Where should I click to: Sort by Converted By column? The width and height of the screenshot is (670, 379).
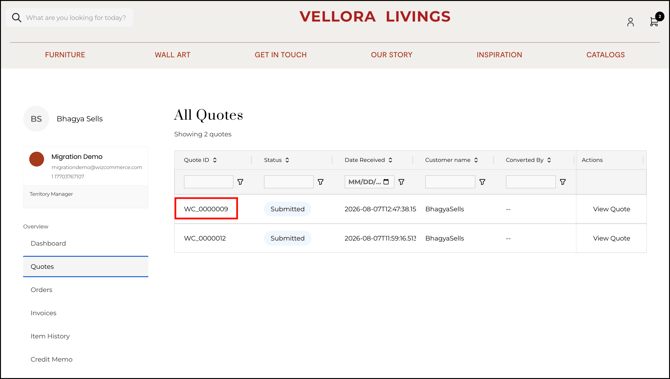[x=549, y=160]
